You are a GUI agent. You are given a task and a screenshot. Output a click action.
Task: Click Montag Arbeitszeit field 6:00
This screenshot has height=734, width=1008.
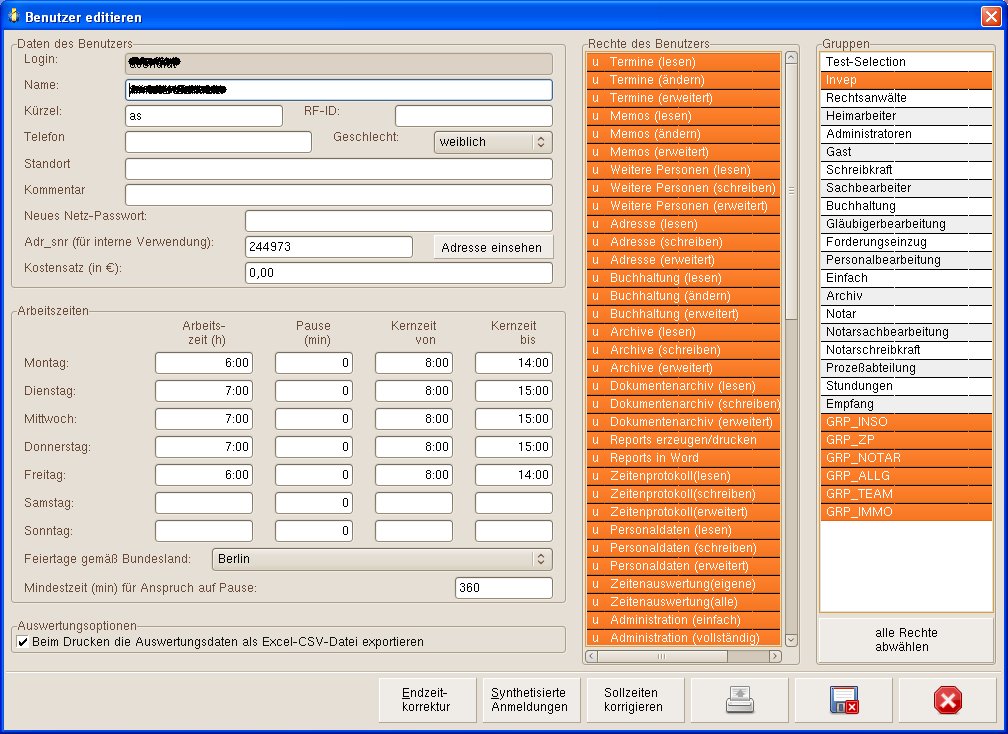click(x=204, y=363)
